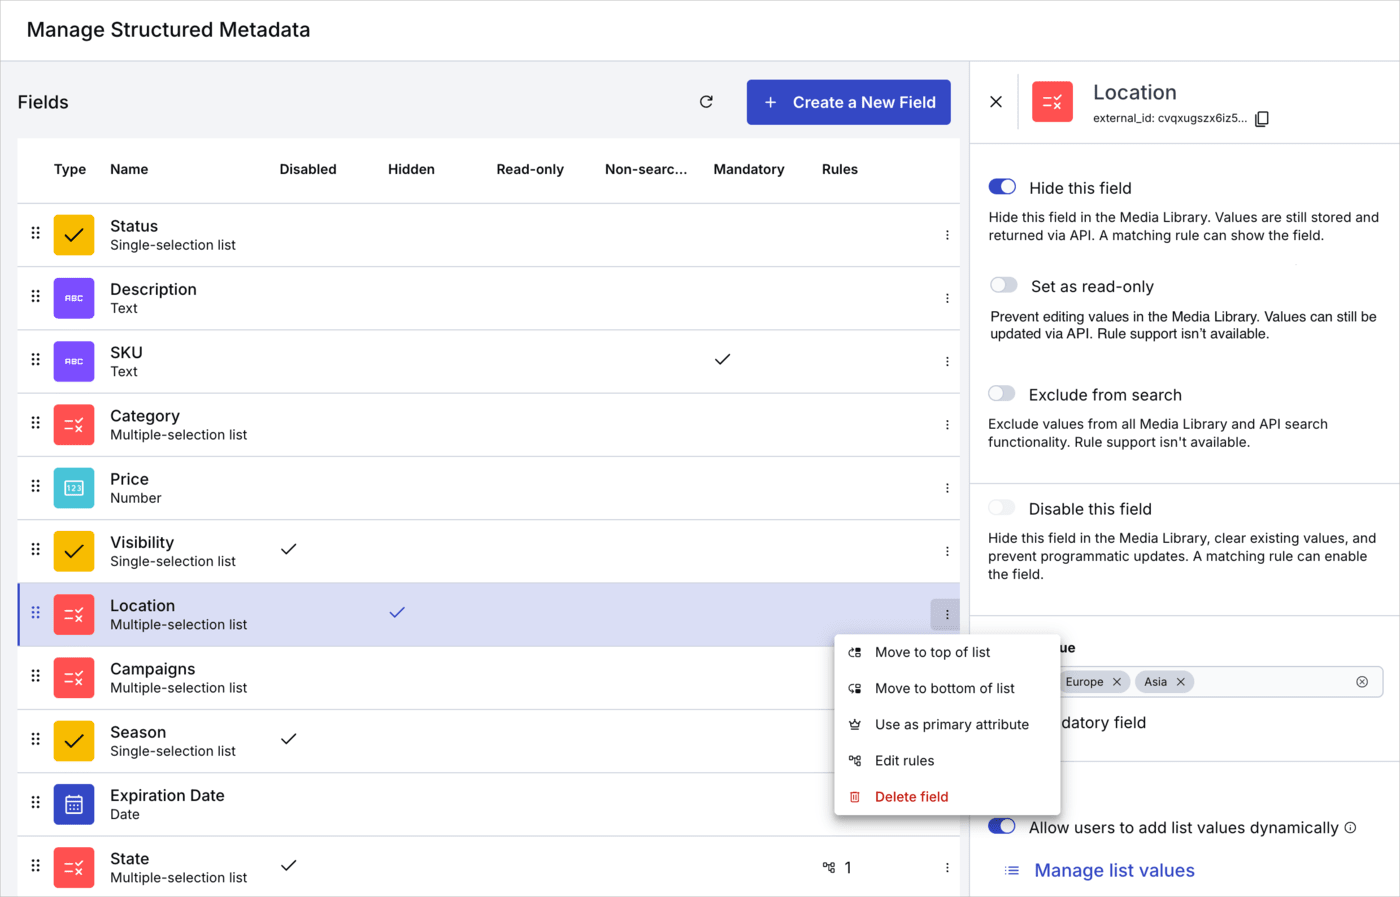This screenshot has width=1400, height=897.
Task: Click the Read-only column header
Action: (530, 169)
